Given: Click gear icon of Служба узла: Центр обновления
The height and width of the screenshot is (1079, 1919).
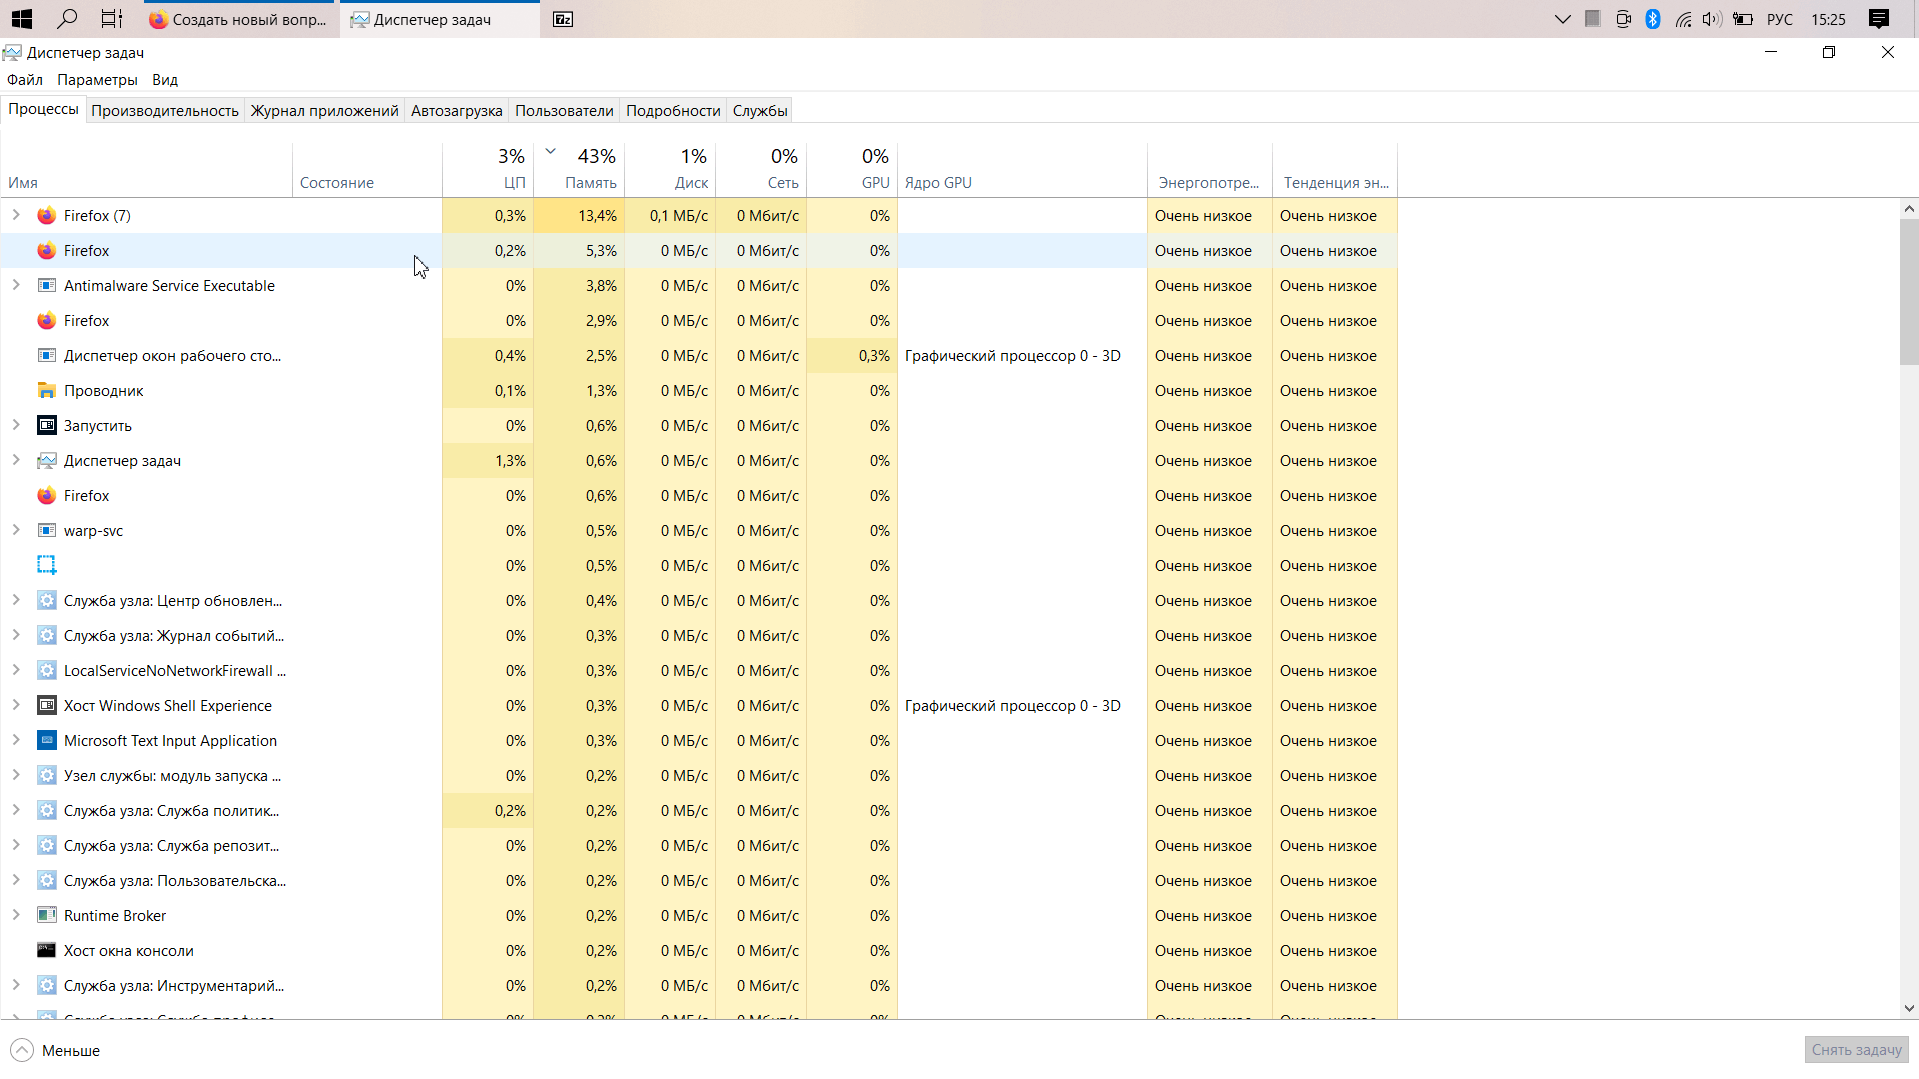Looking at the screenshot, I should click(x=46, y=601).
